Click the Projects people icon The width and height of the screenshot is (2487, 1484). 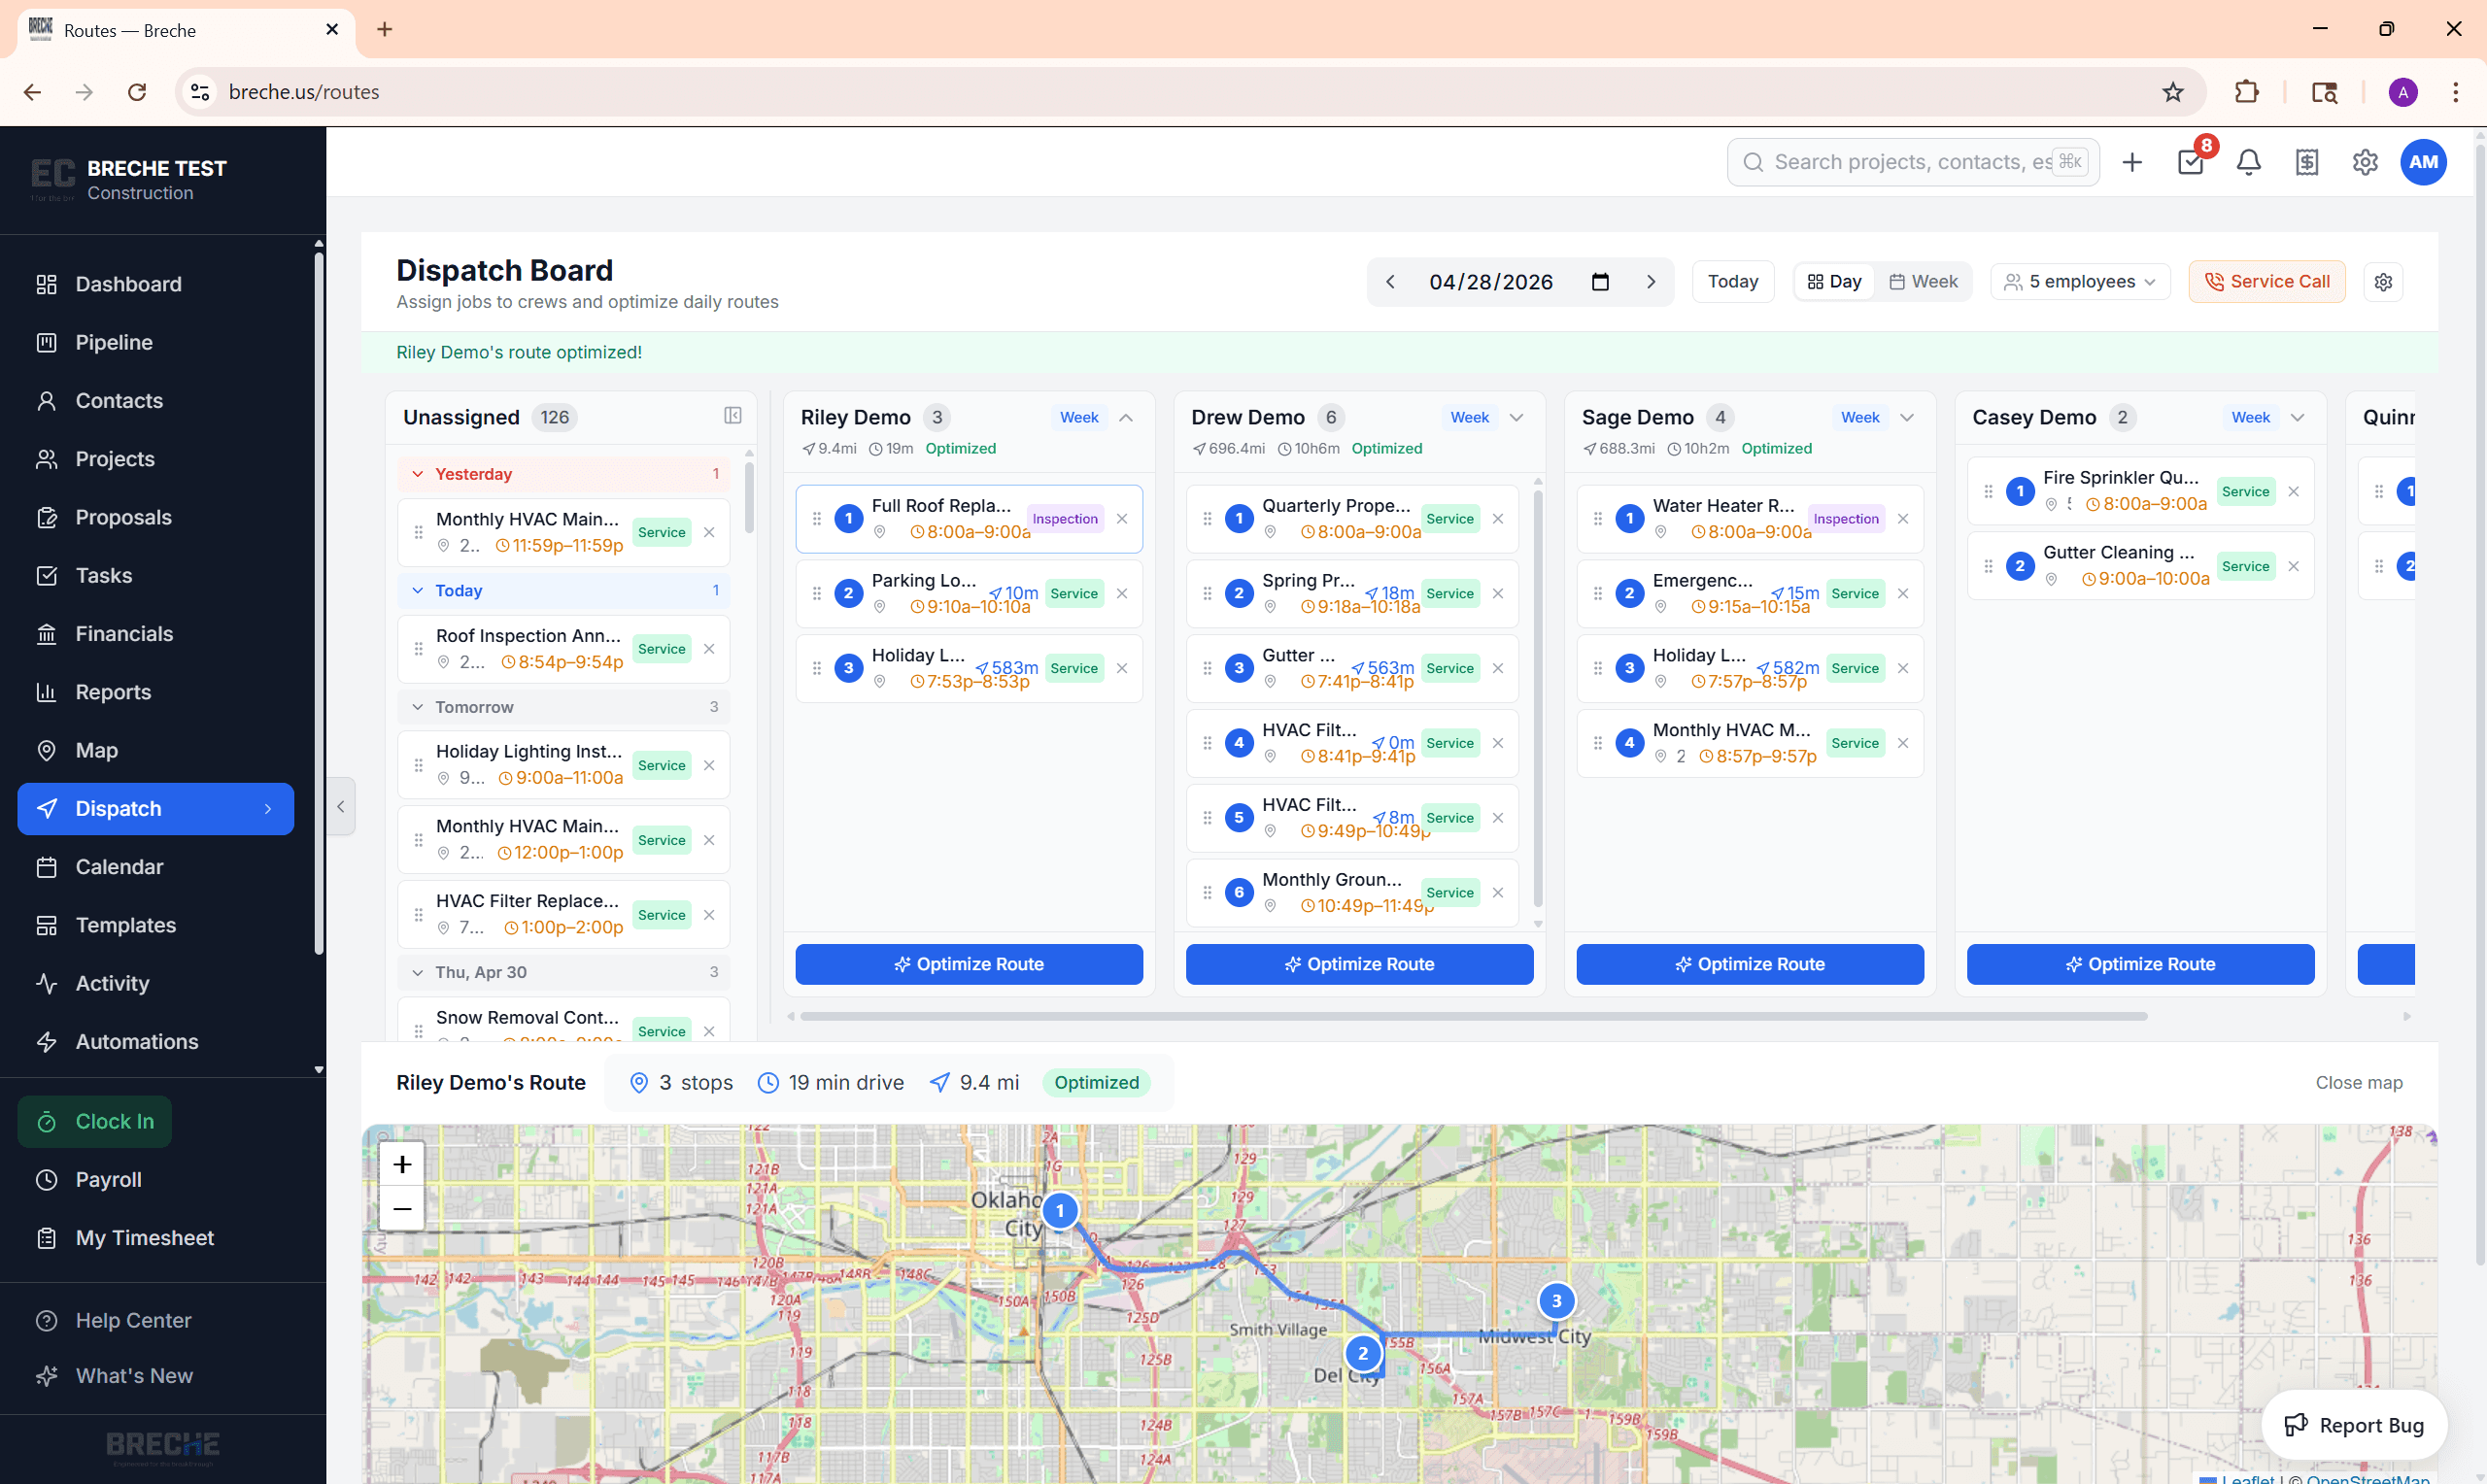[46, 459]
